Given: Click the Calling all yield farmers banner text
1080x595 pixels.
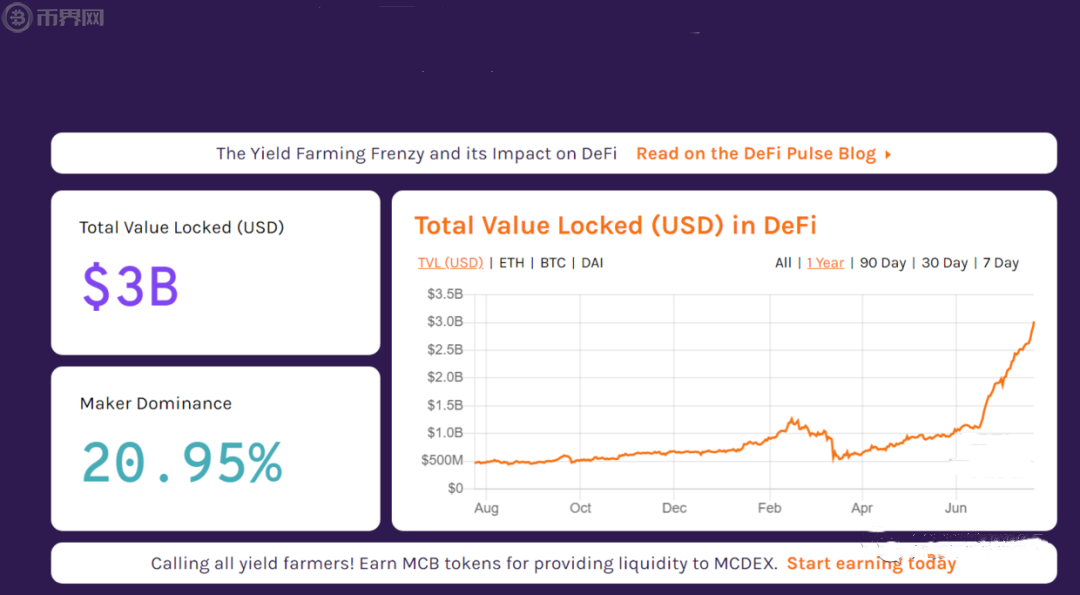Looking at the screenshot, I should click(463, 564).
